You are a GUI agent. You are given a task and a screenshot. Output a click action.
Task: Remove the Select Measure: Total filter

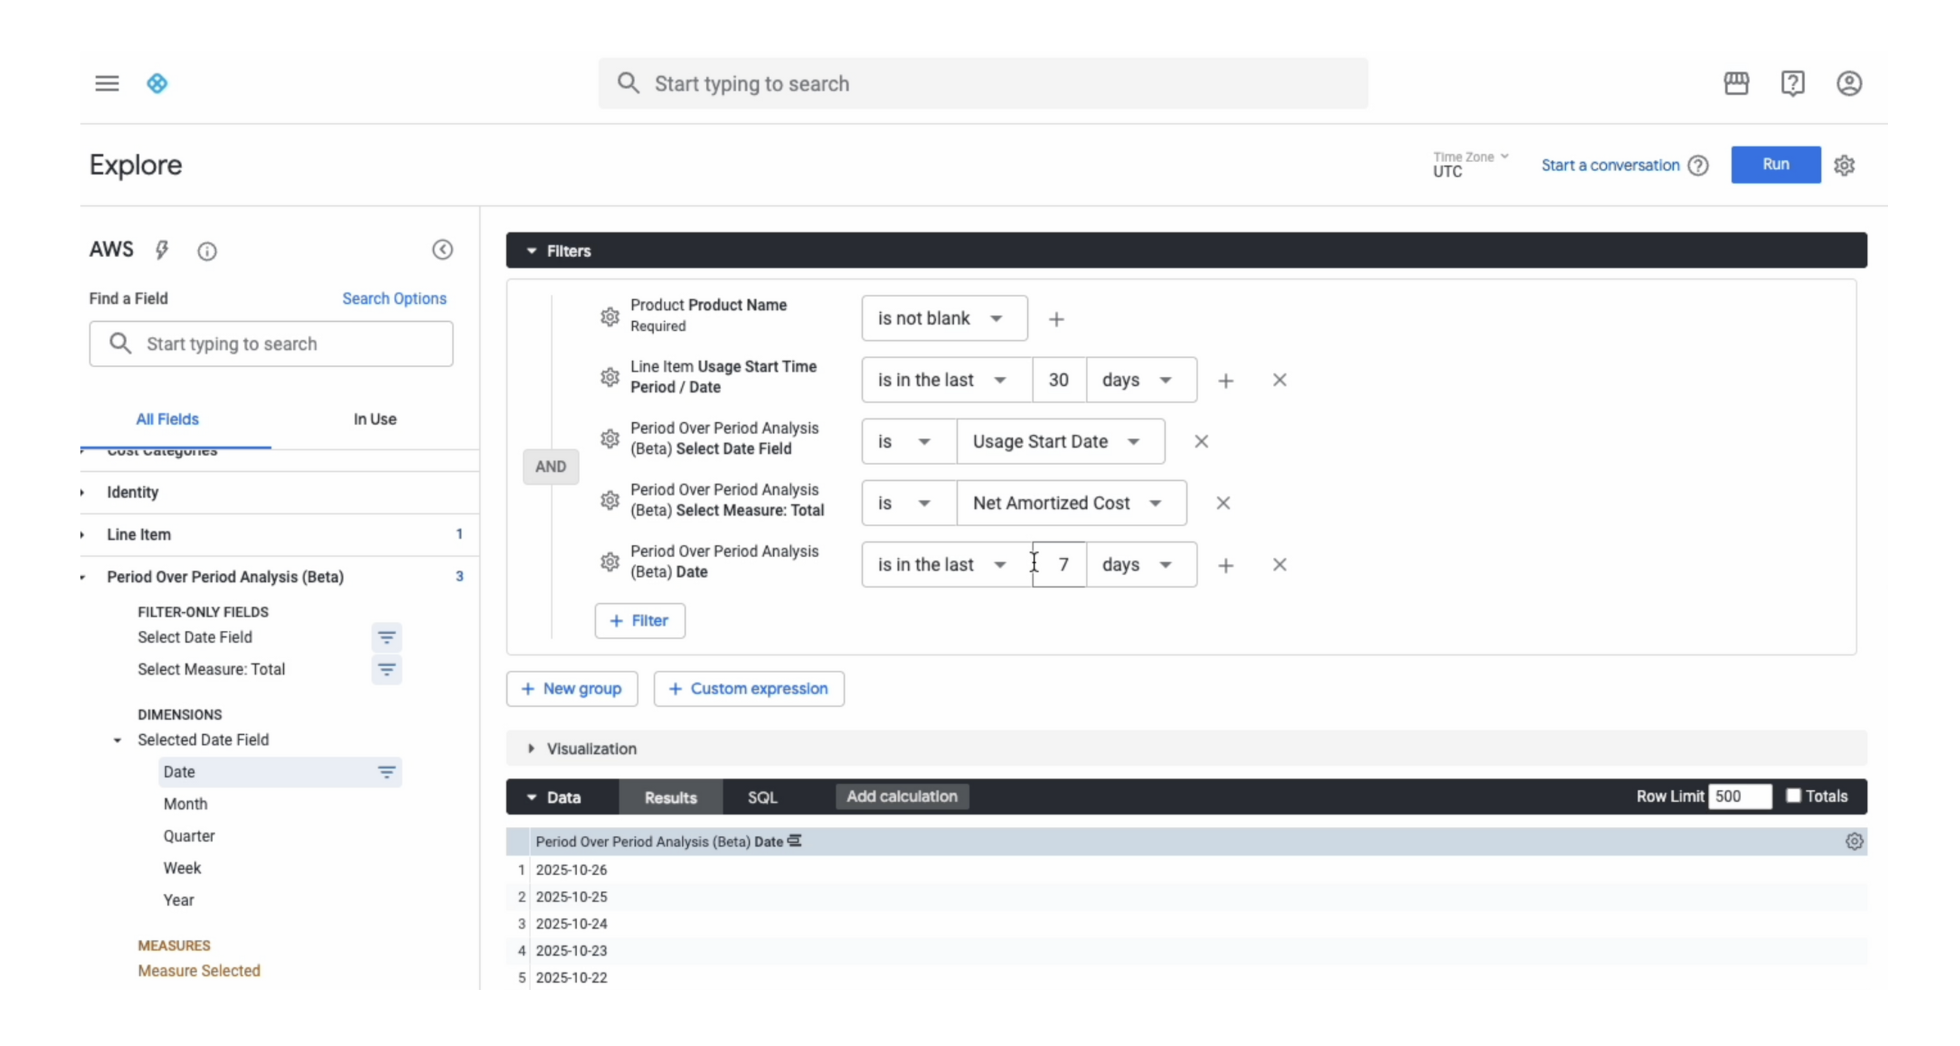click(x=1222, y=503)
